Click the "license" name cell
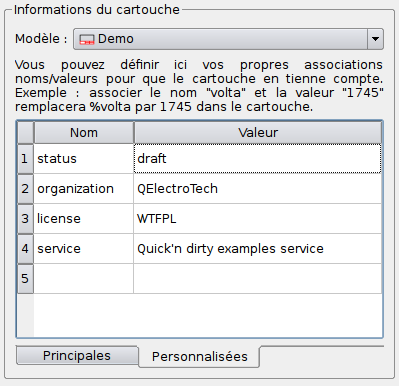 (x=84, y=219)
